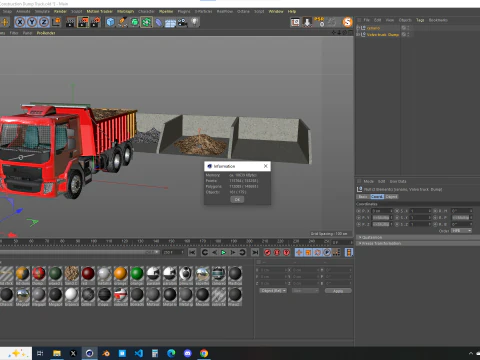
Task: Toggle the Y axis lock icon
Action: (32, 22)
